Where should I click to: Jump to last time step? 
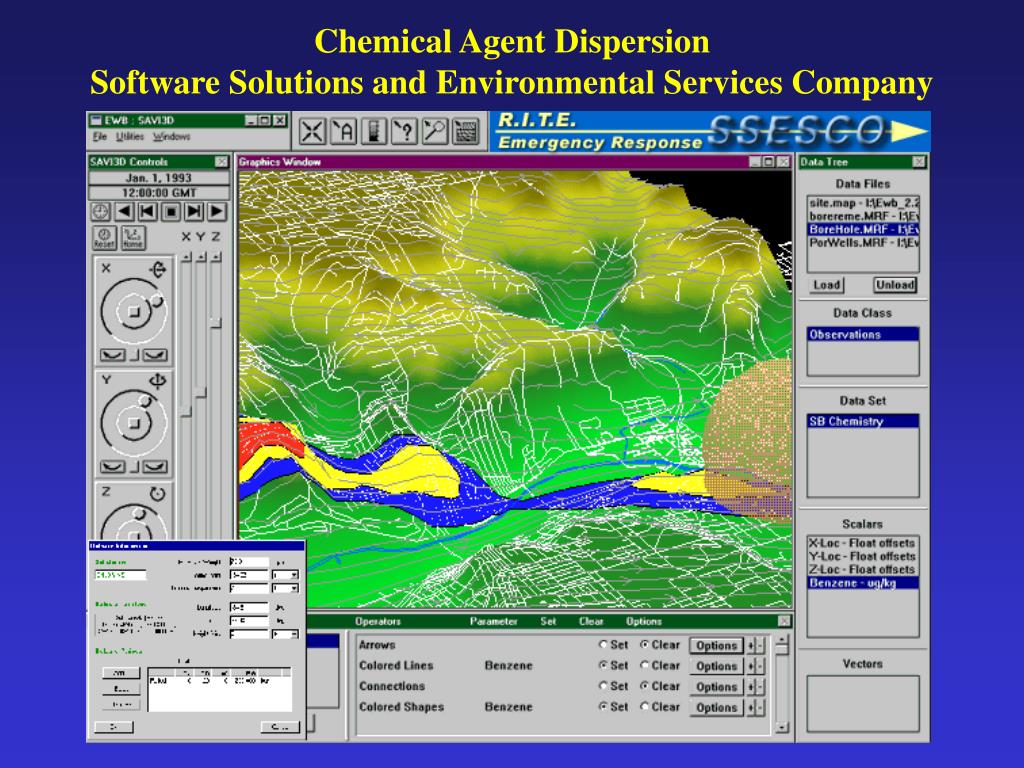click(x=194, y=212)
